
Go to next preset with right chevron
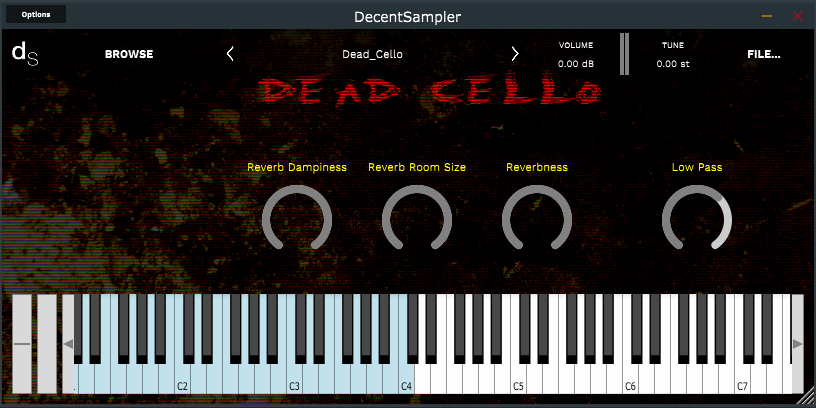515,54
